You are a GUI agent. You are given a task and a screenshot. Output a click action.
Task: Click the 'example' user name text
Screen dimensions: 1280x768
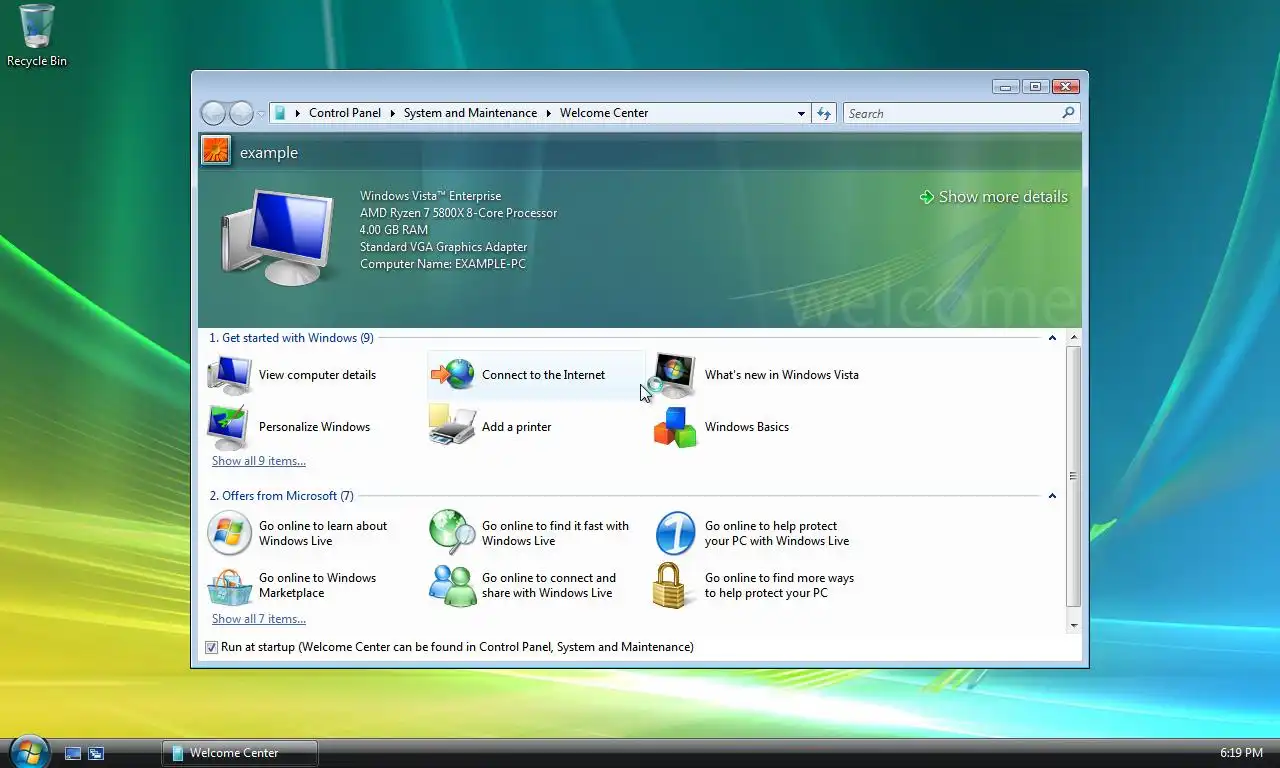[269, 153]
